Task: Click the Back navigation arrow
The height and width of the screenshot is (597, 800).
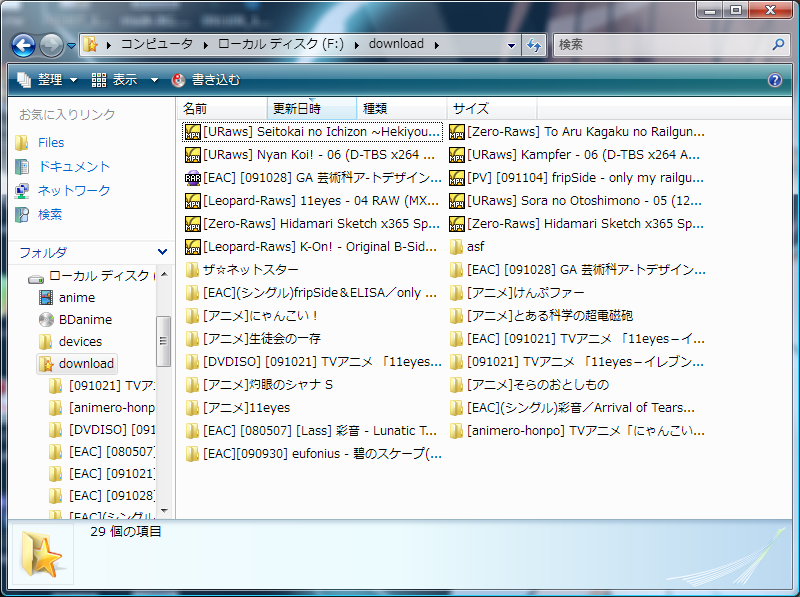Action: (23, 45)
